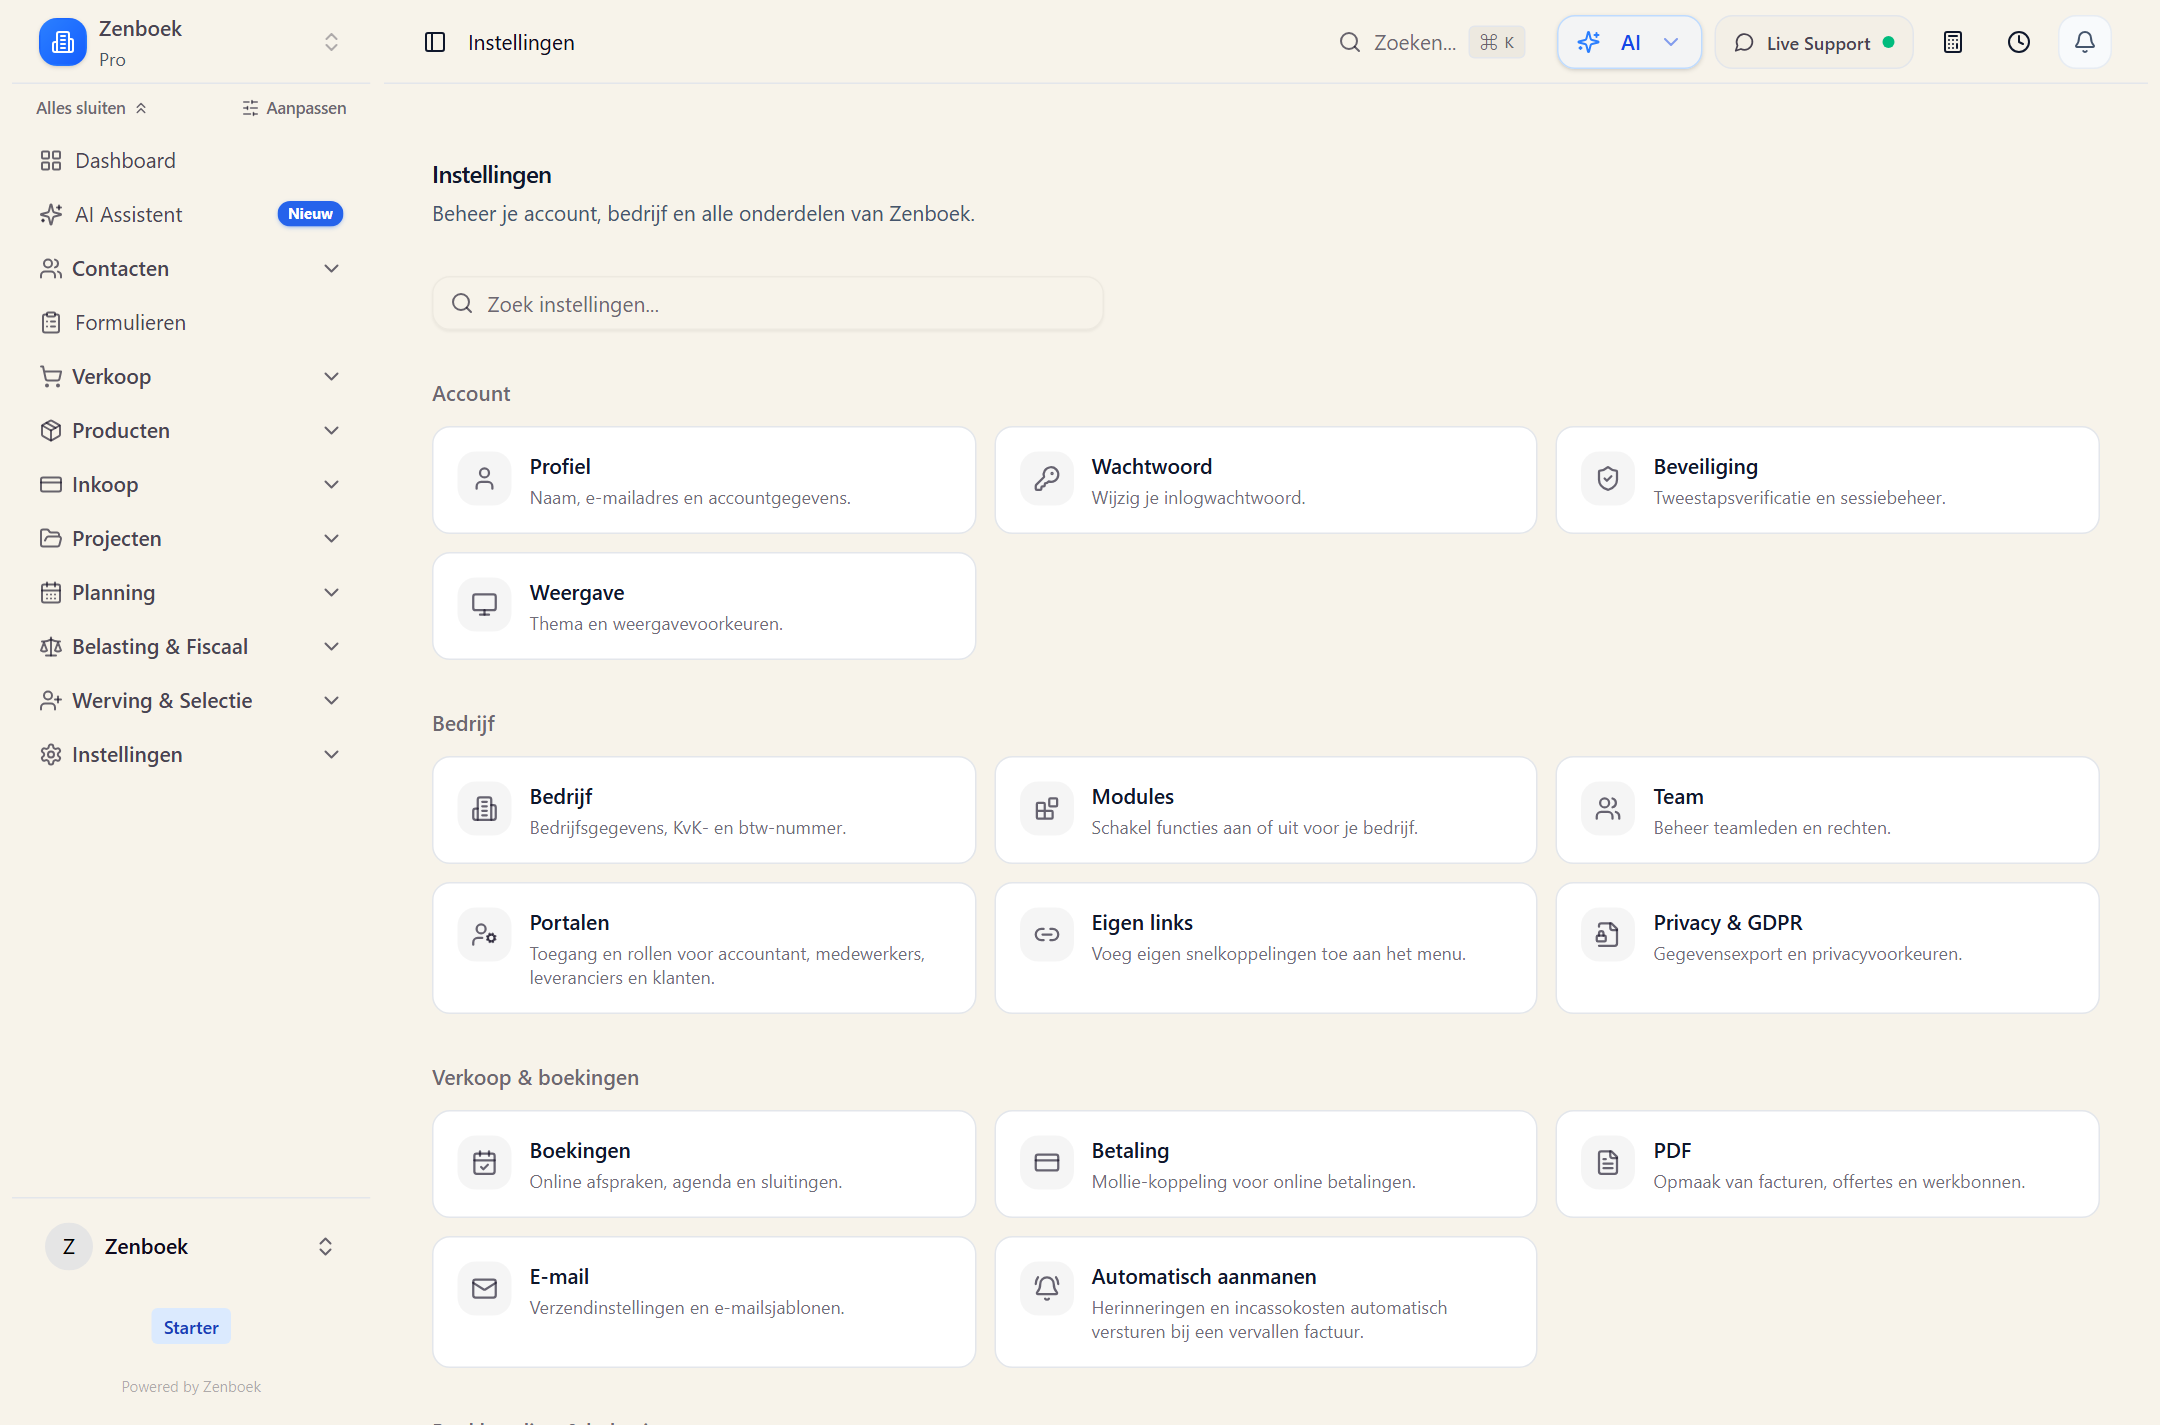Image resolution: width=2160 pixels, height=1425 pixels.
Task: Open the Team settings card
Action: click(1827, 810)
